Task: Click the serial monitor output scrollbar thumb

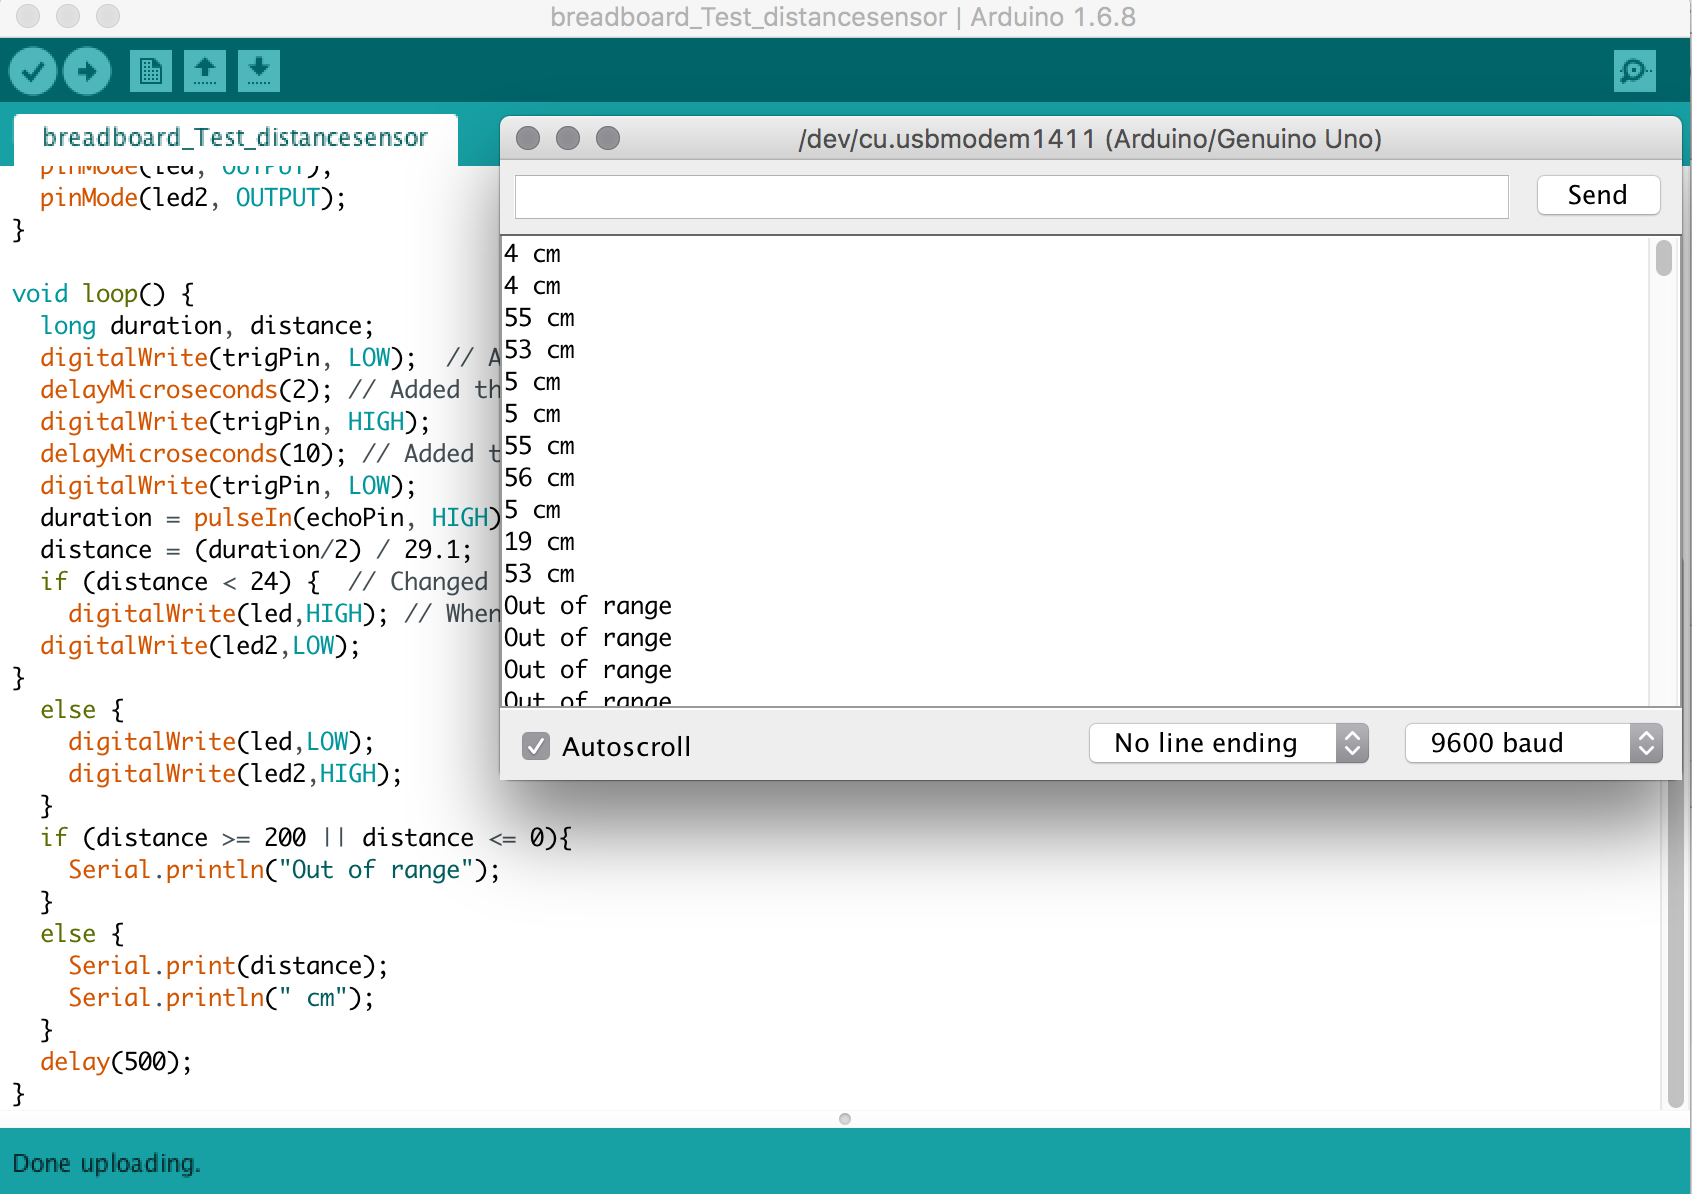Action: click(x=1664, y=258)
